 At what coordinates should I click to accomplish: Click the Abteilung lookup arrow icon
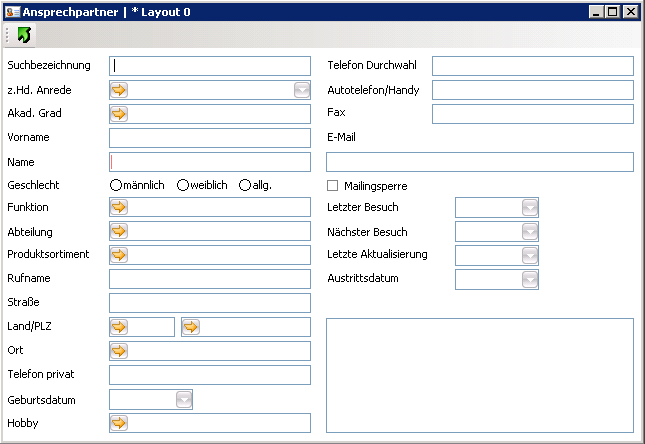click(x=119, y=231)
